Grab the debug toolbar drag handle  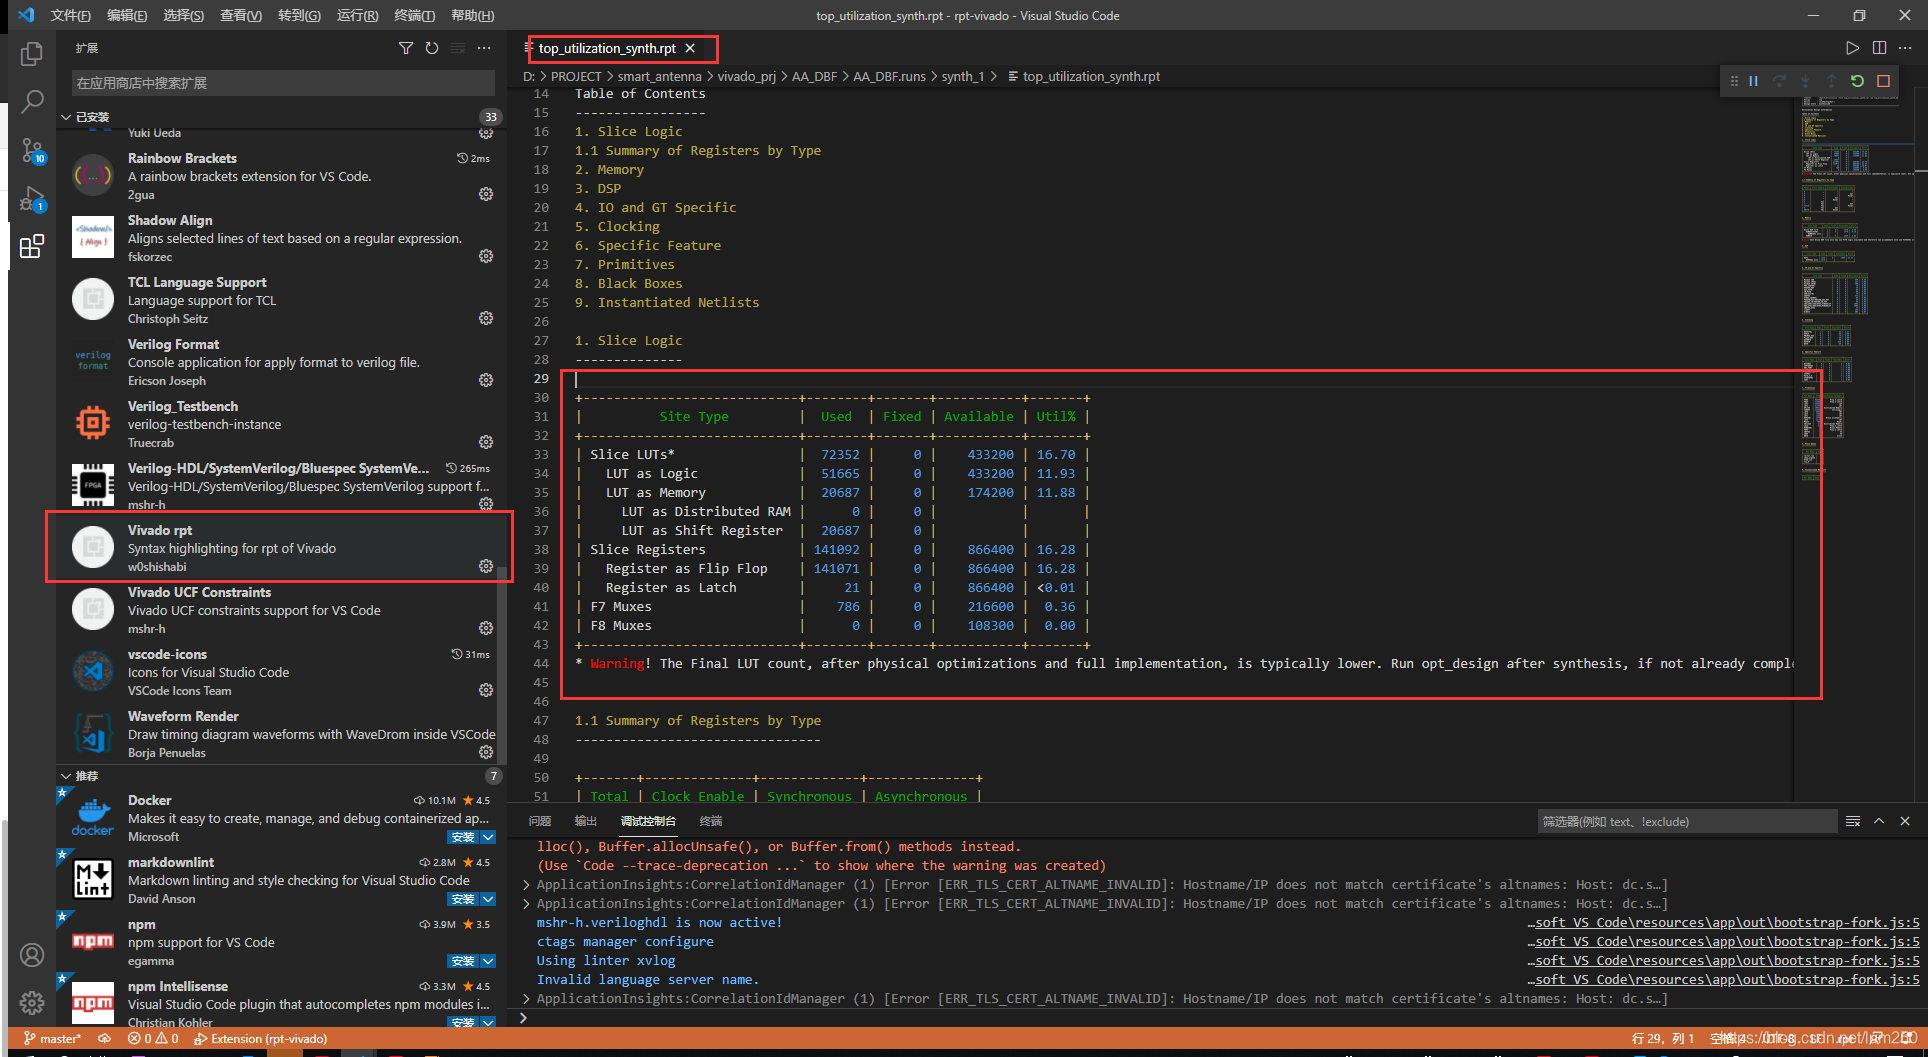(x=1734, y=81)
